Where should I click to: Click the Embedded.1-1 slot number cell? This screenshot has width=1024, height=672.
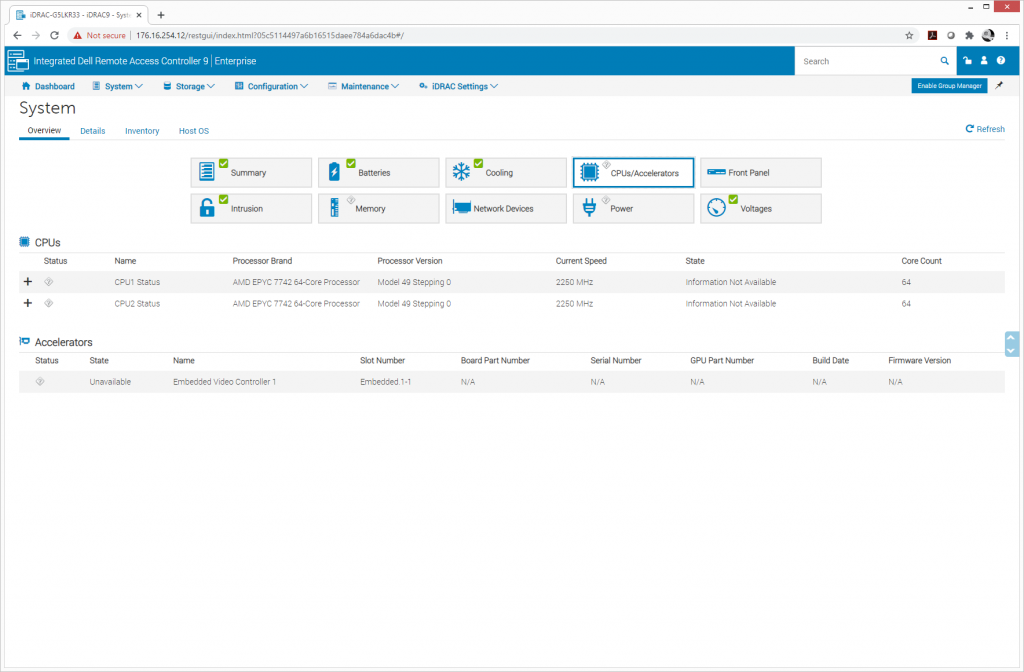point(385,381)
